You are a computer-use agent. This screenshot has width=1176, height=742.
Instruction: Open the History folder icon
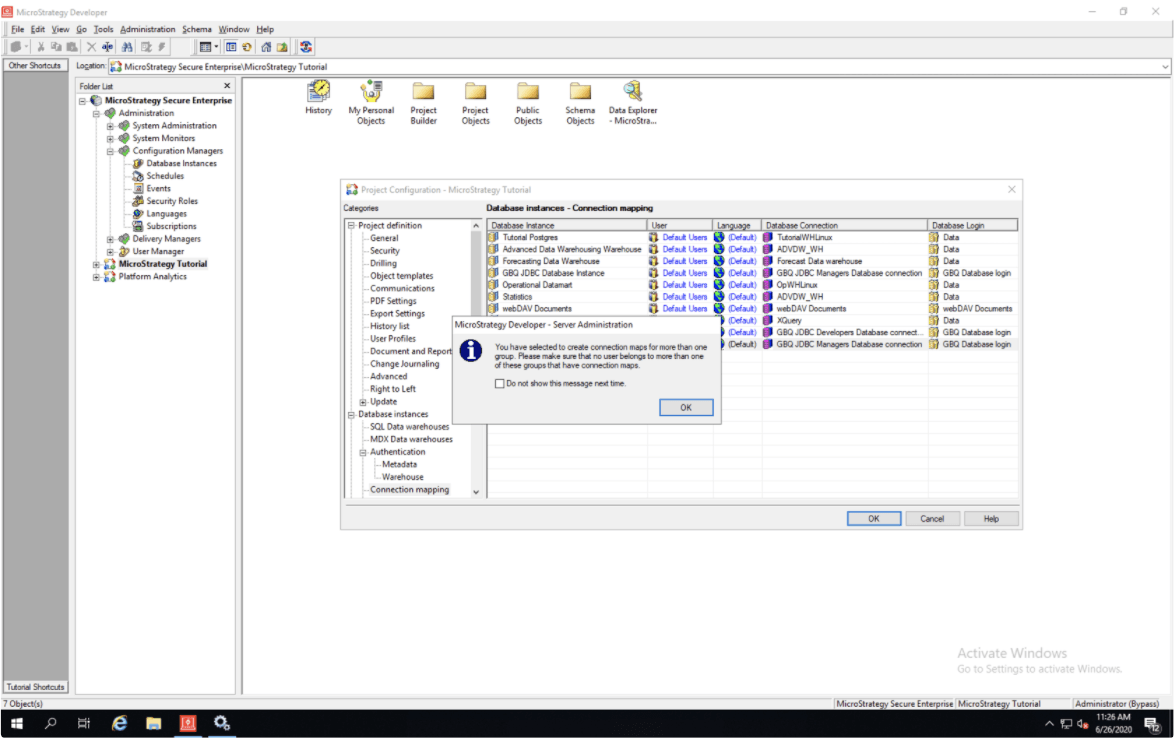pos(318,91)
